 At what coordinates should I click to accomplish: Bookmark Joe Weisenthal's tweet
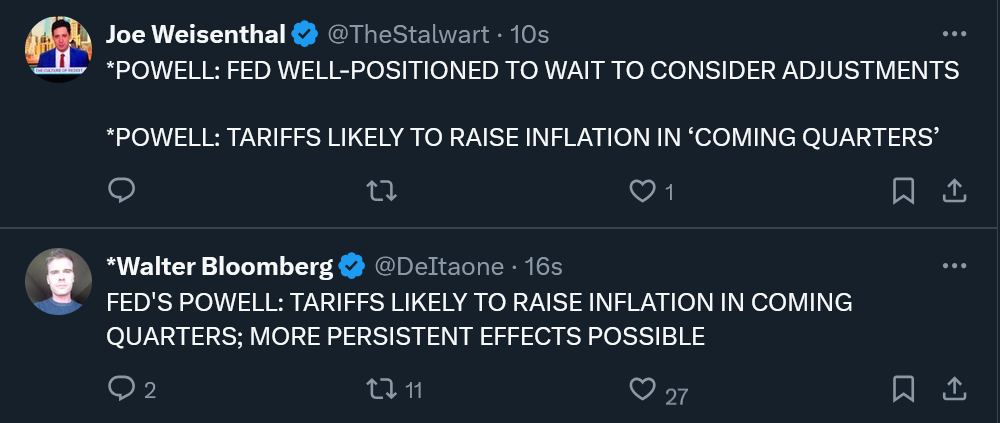click(903, 191)
